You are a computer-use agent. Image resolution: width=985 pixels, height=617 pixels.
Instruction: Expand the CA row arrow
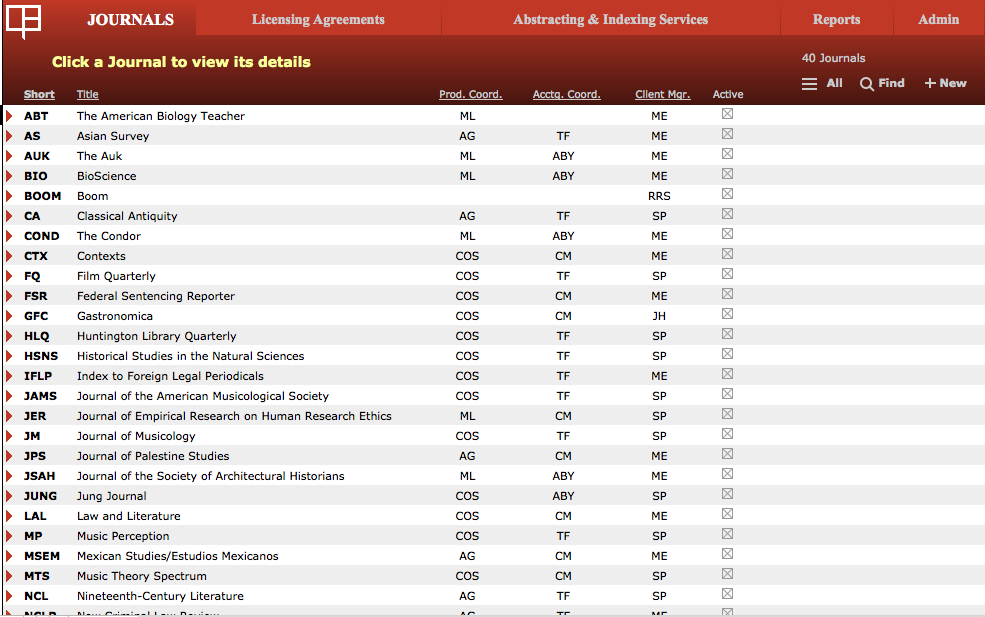point(9,216)
